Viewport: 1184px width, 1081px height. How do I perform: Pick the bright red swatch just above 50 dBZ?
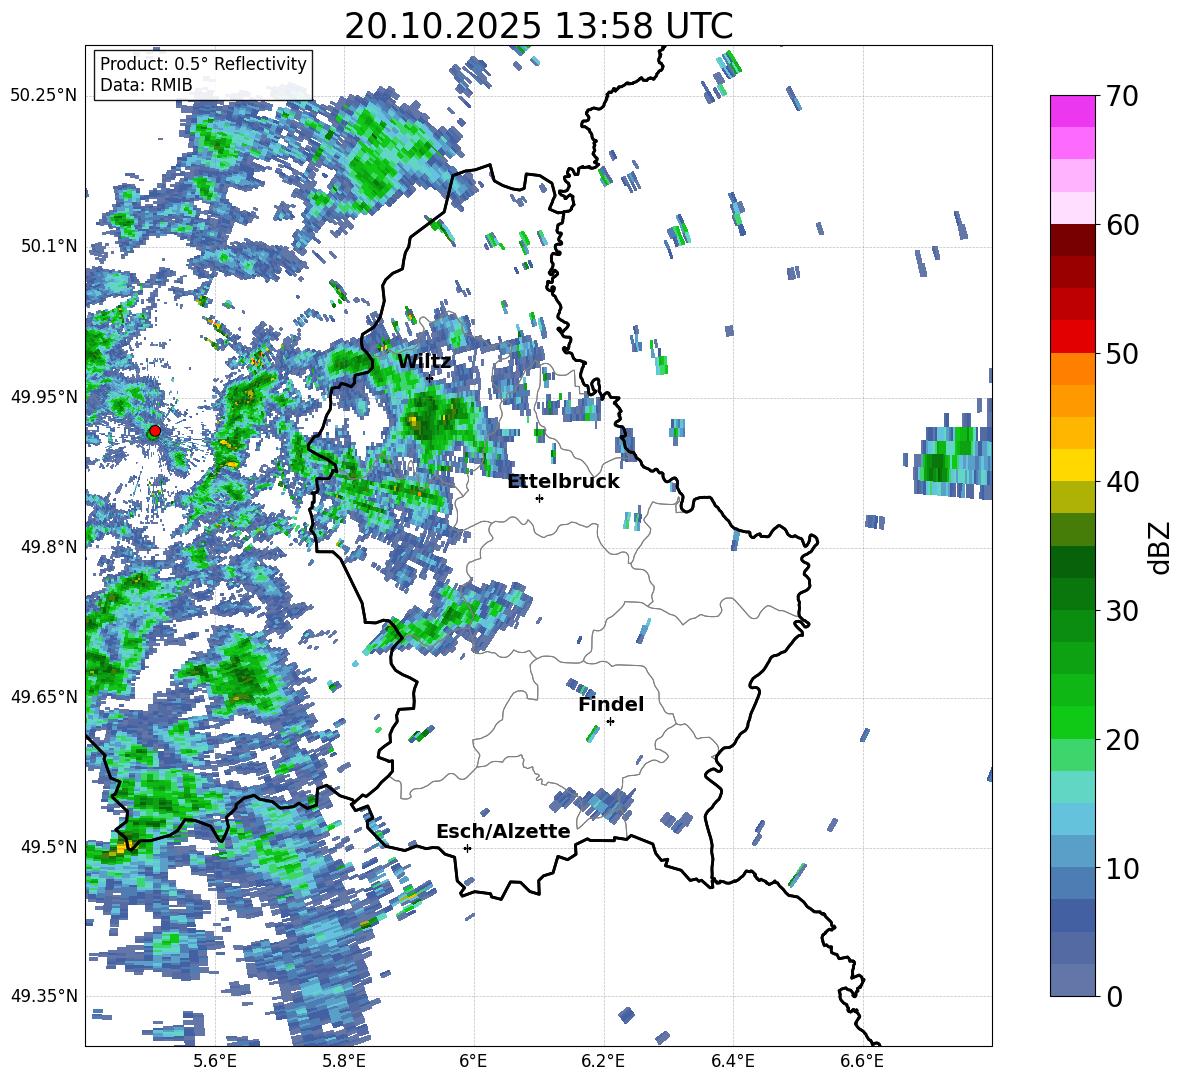[1072, 337]
